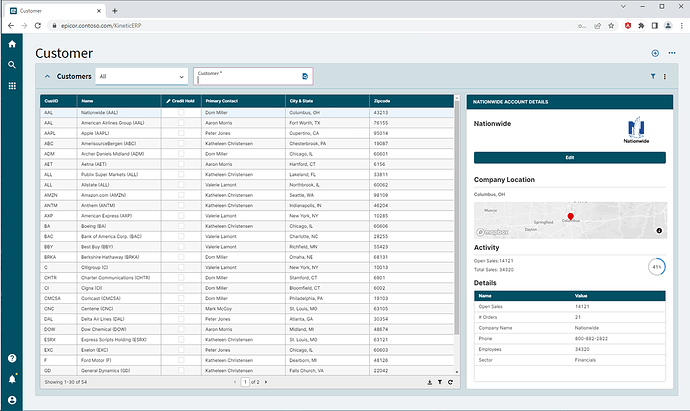The width and height of the screenshot is (690, 411).
Task: Click the filter icon in Customers header
Action: point(652,76)
